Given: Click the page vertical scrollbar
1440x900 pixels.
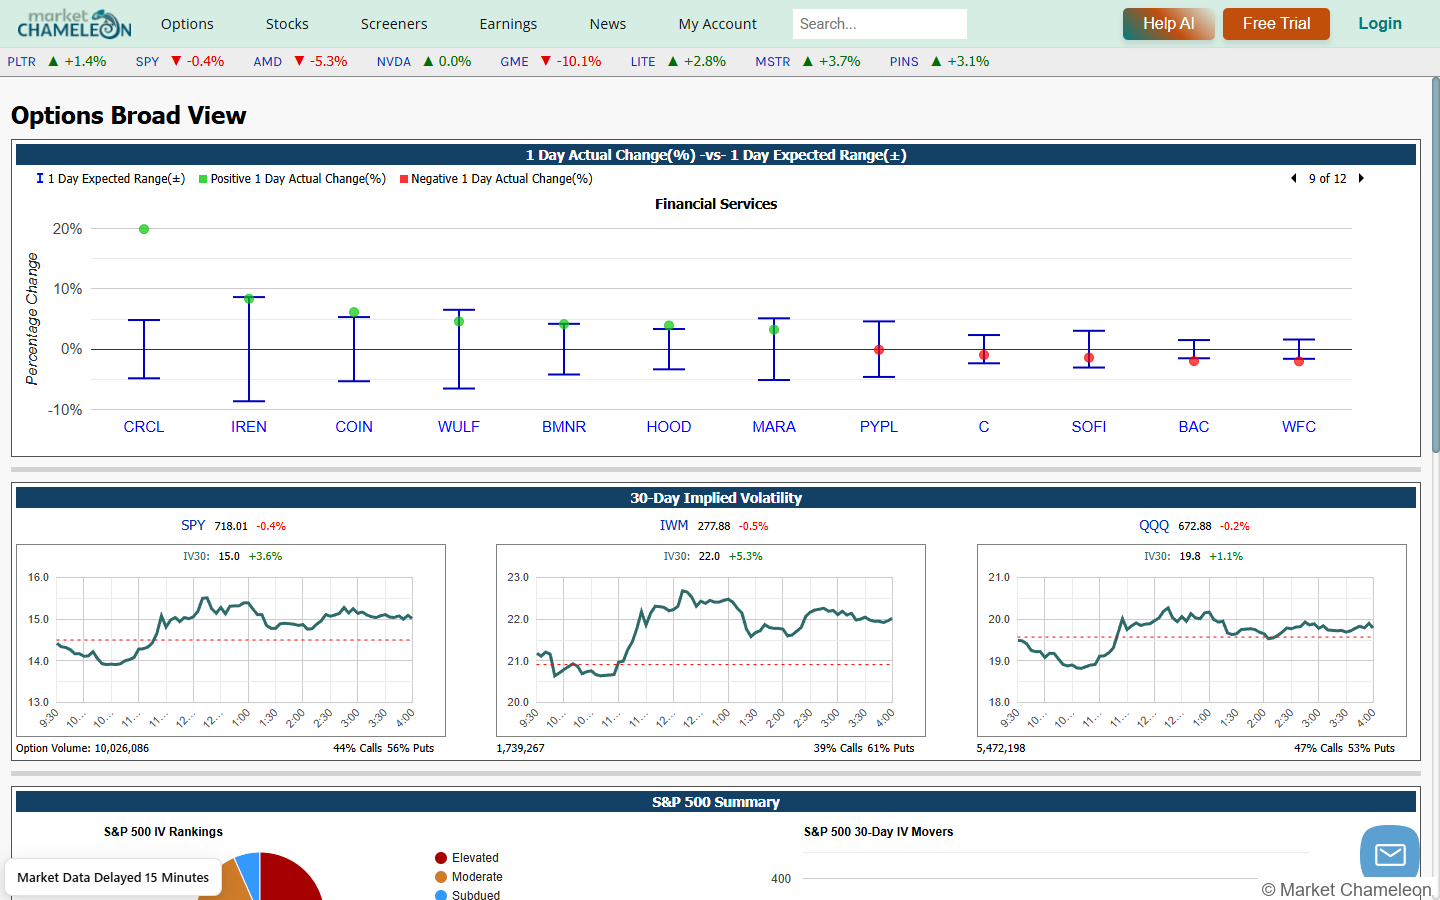Looking at the screenshot, I should pos(1435,265).
